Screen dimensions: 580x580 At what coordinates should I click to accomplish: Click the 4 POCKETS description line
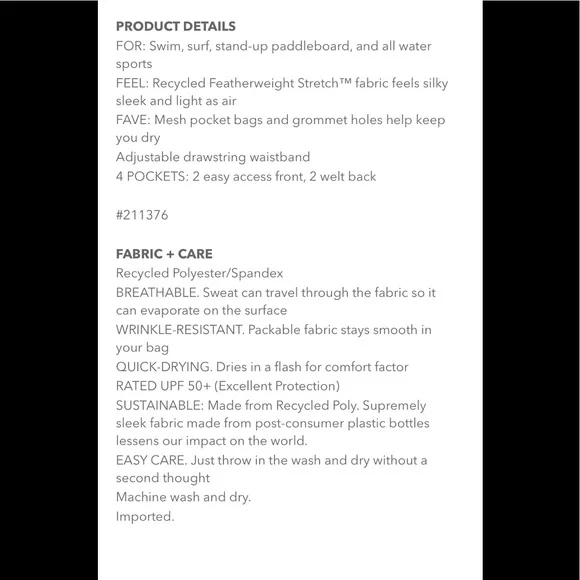click(246, 176)
